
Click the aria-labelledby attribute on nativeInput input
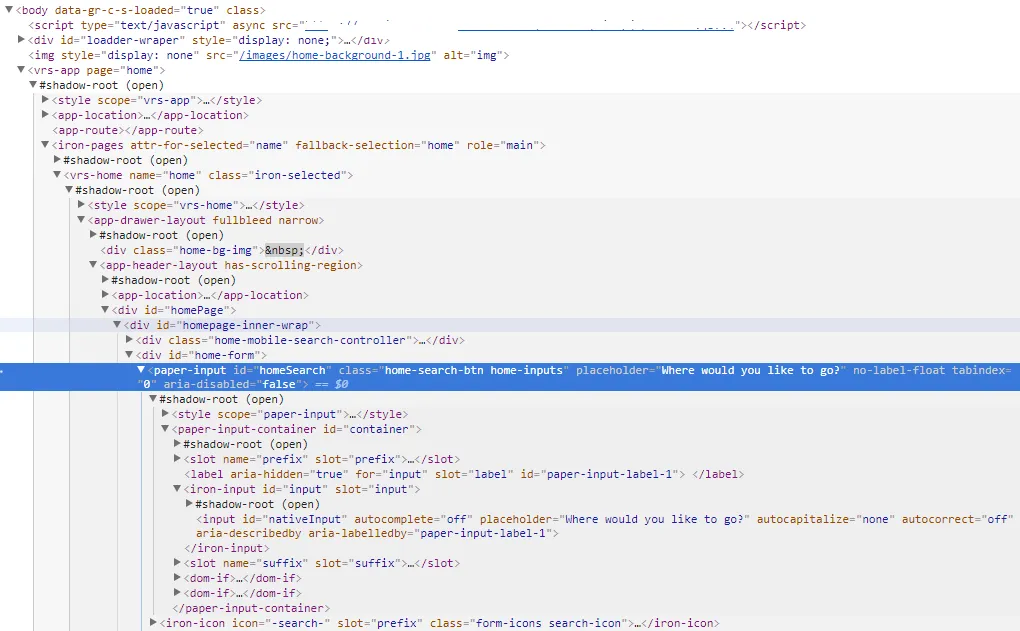(433, 533)
